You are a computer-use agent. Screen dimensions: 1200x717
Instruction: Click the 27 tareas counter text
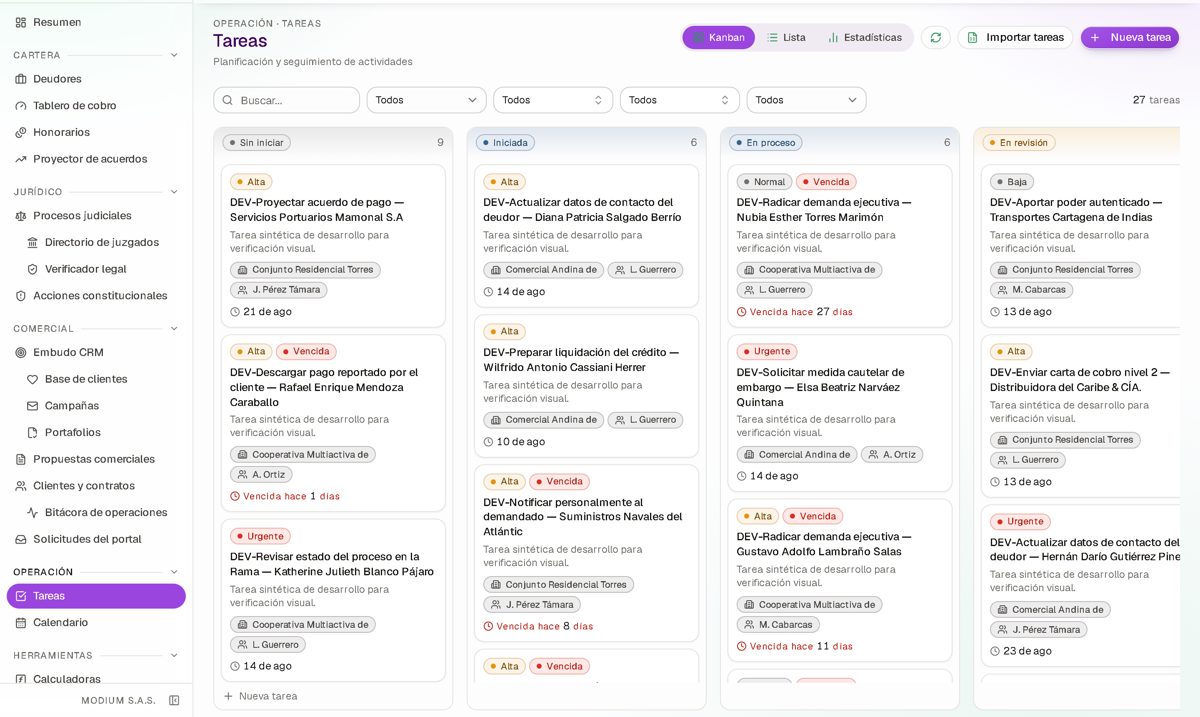tap(1156, 100)
